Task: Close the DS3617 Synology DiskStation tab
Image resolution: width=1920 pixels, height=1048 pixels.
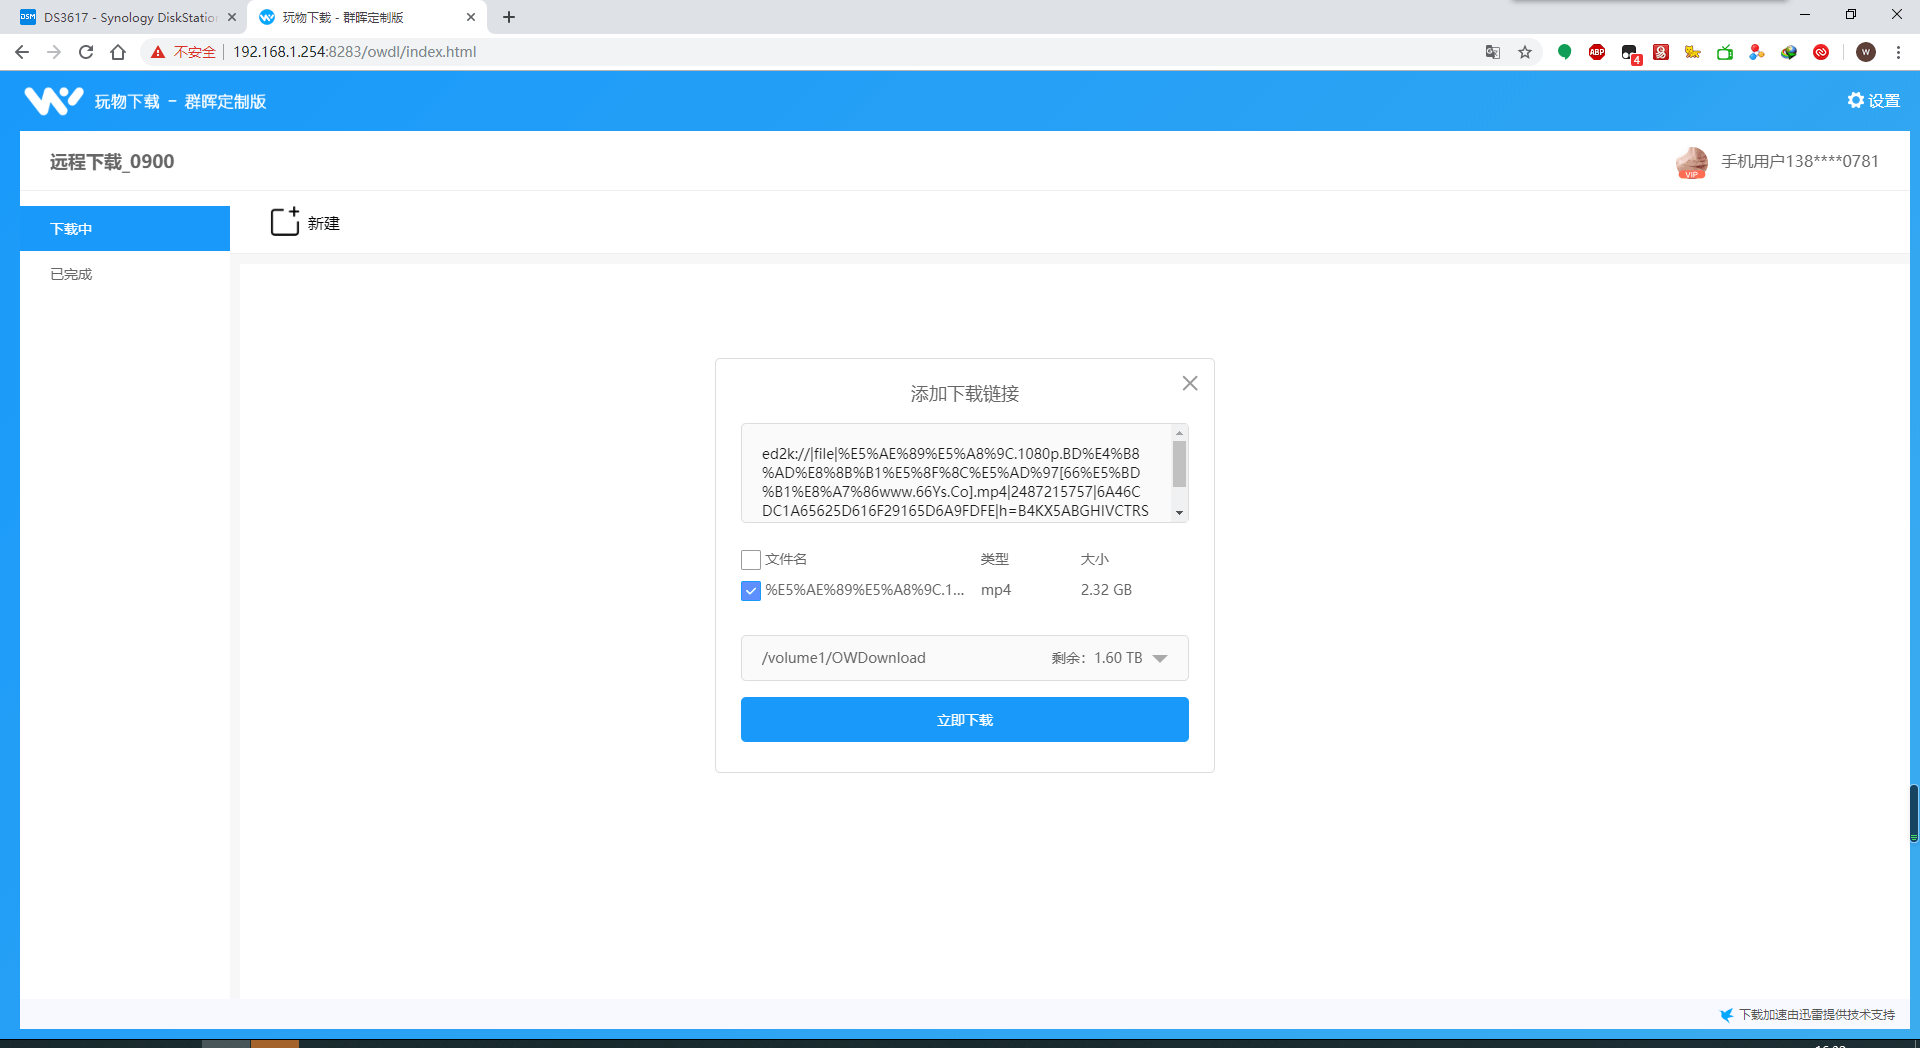Action: (232, 17)
